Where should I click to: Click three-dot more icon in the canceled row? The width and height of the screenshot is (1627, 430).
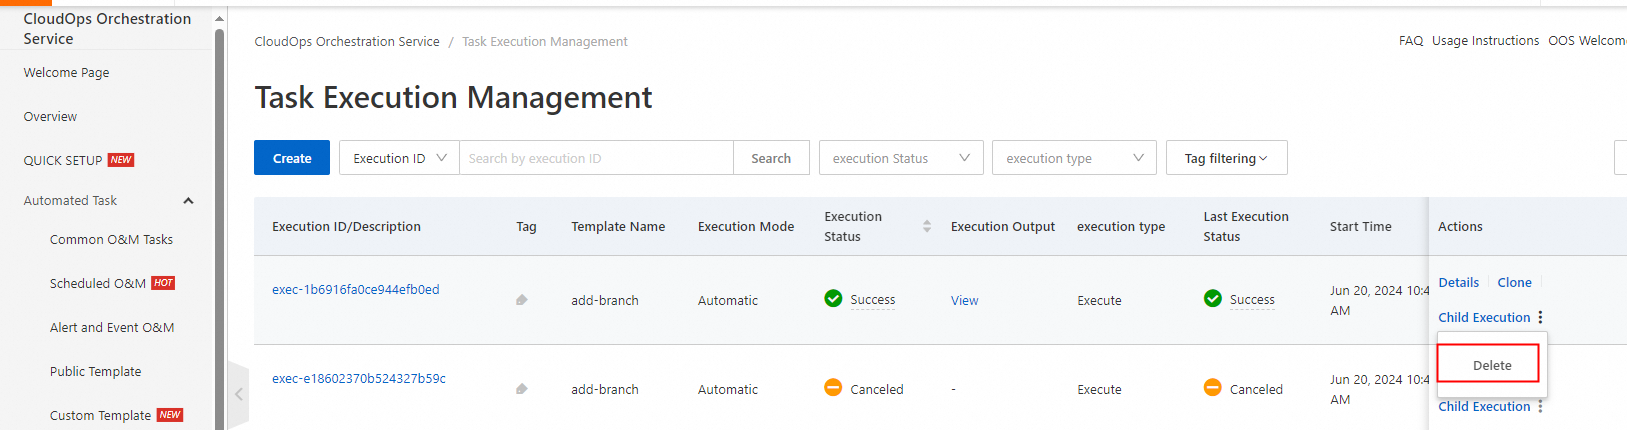(x=1540, y=406)
